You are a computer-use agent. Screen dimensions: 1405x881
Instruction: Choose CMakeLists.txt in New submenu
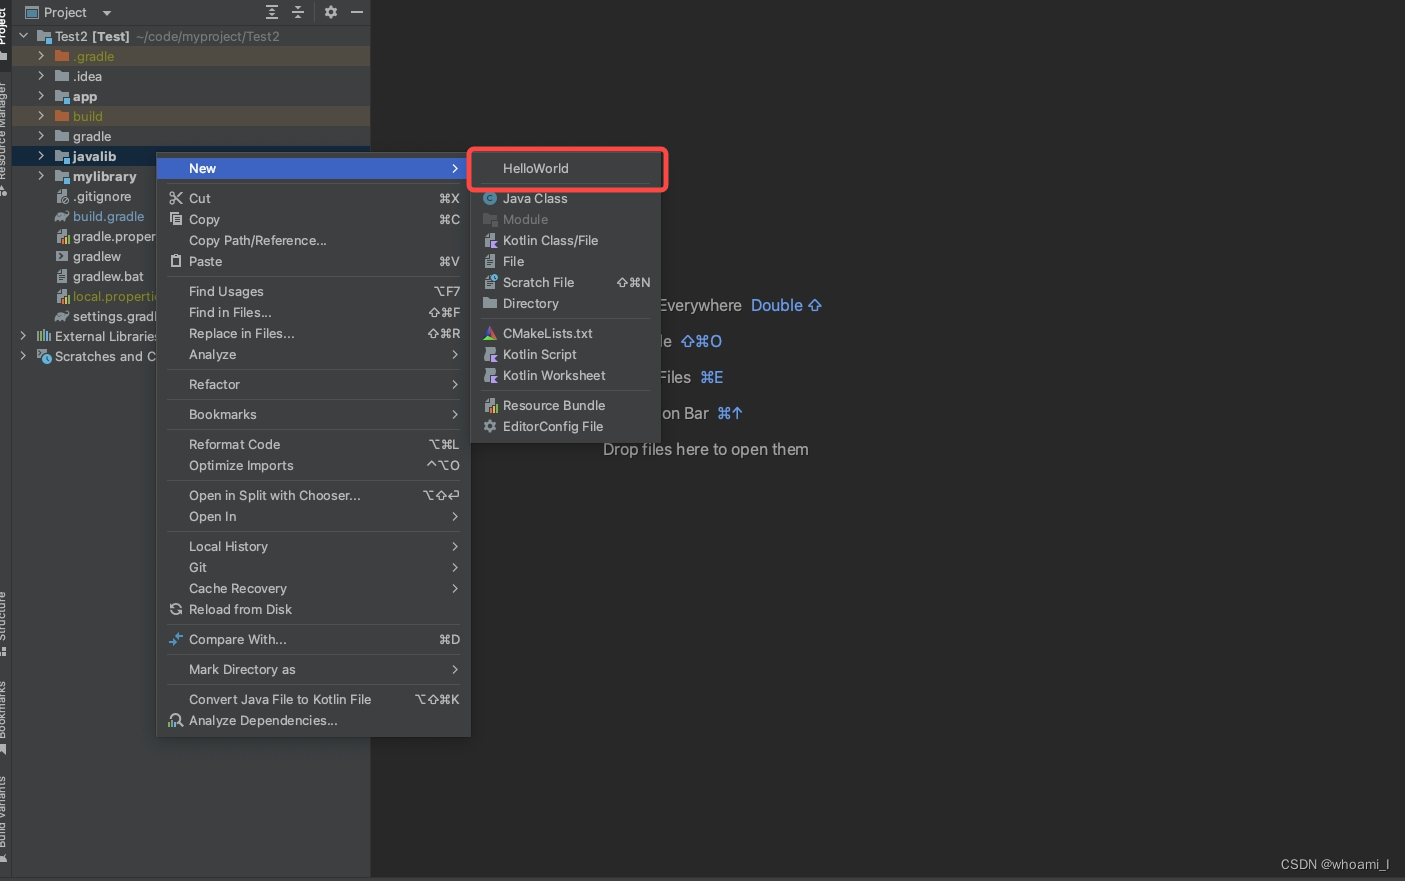[566, 333]
